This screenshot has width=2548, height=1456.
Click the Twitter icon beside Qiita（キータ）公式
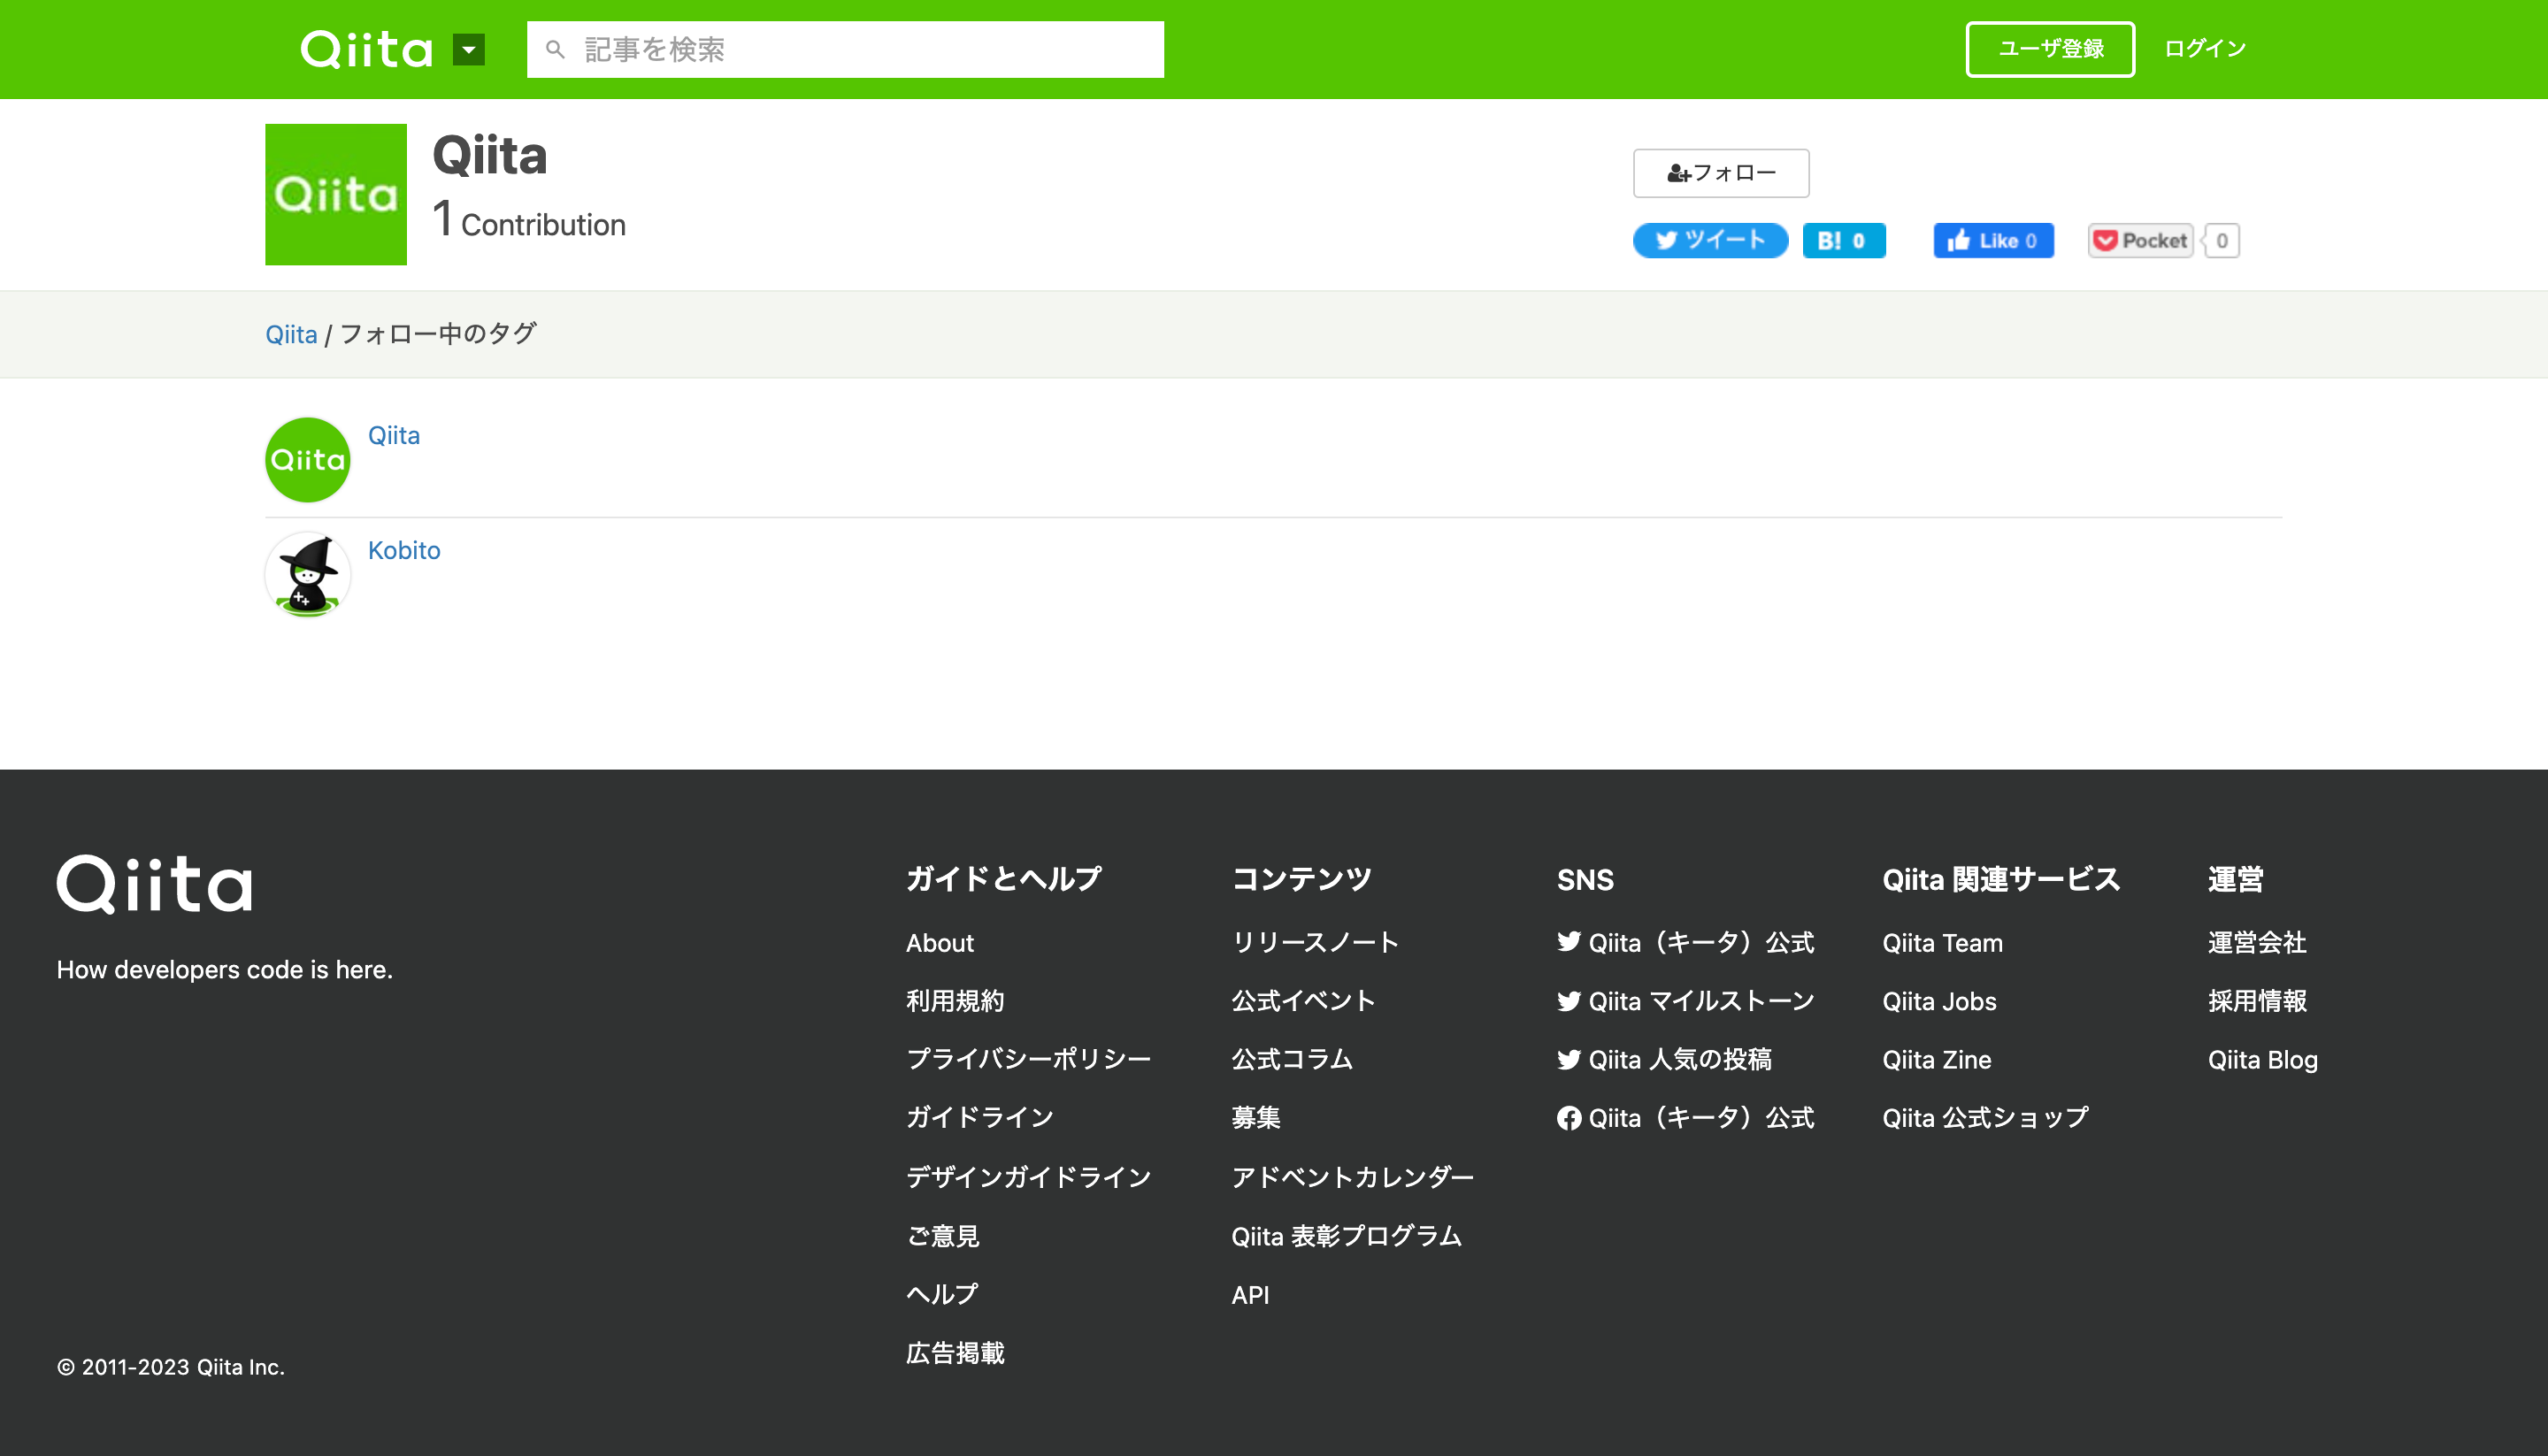pyautogui.click(x=1569, y=942)
